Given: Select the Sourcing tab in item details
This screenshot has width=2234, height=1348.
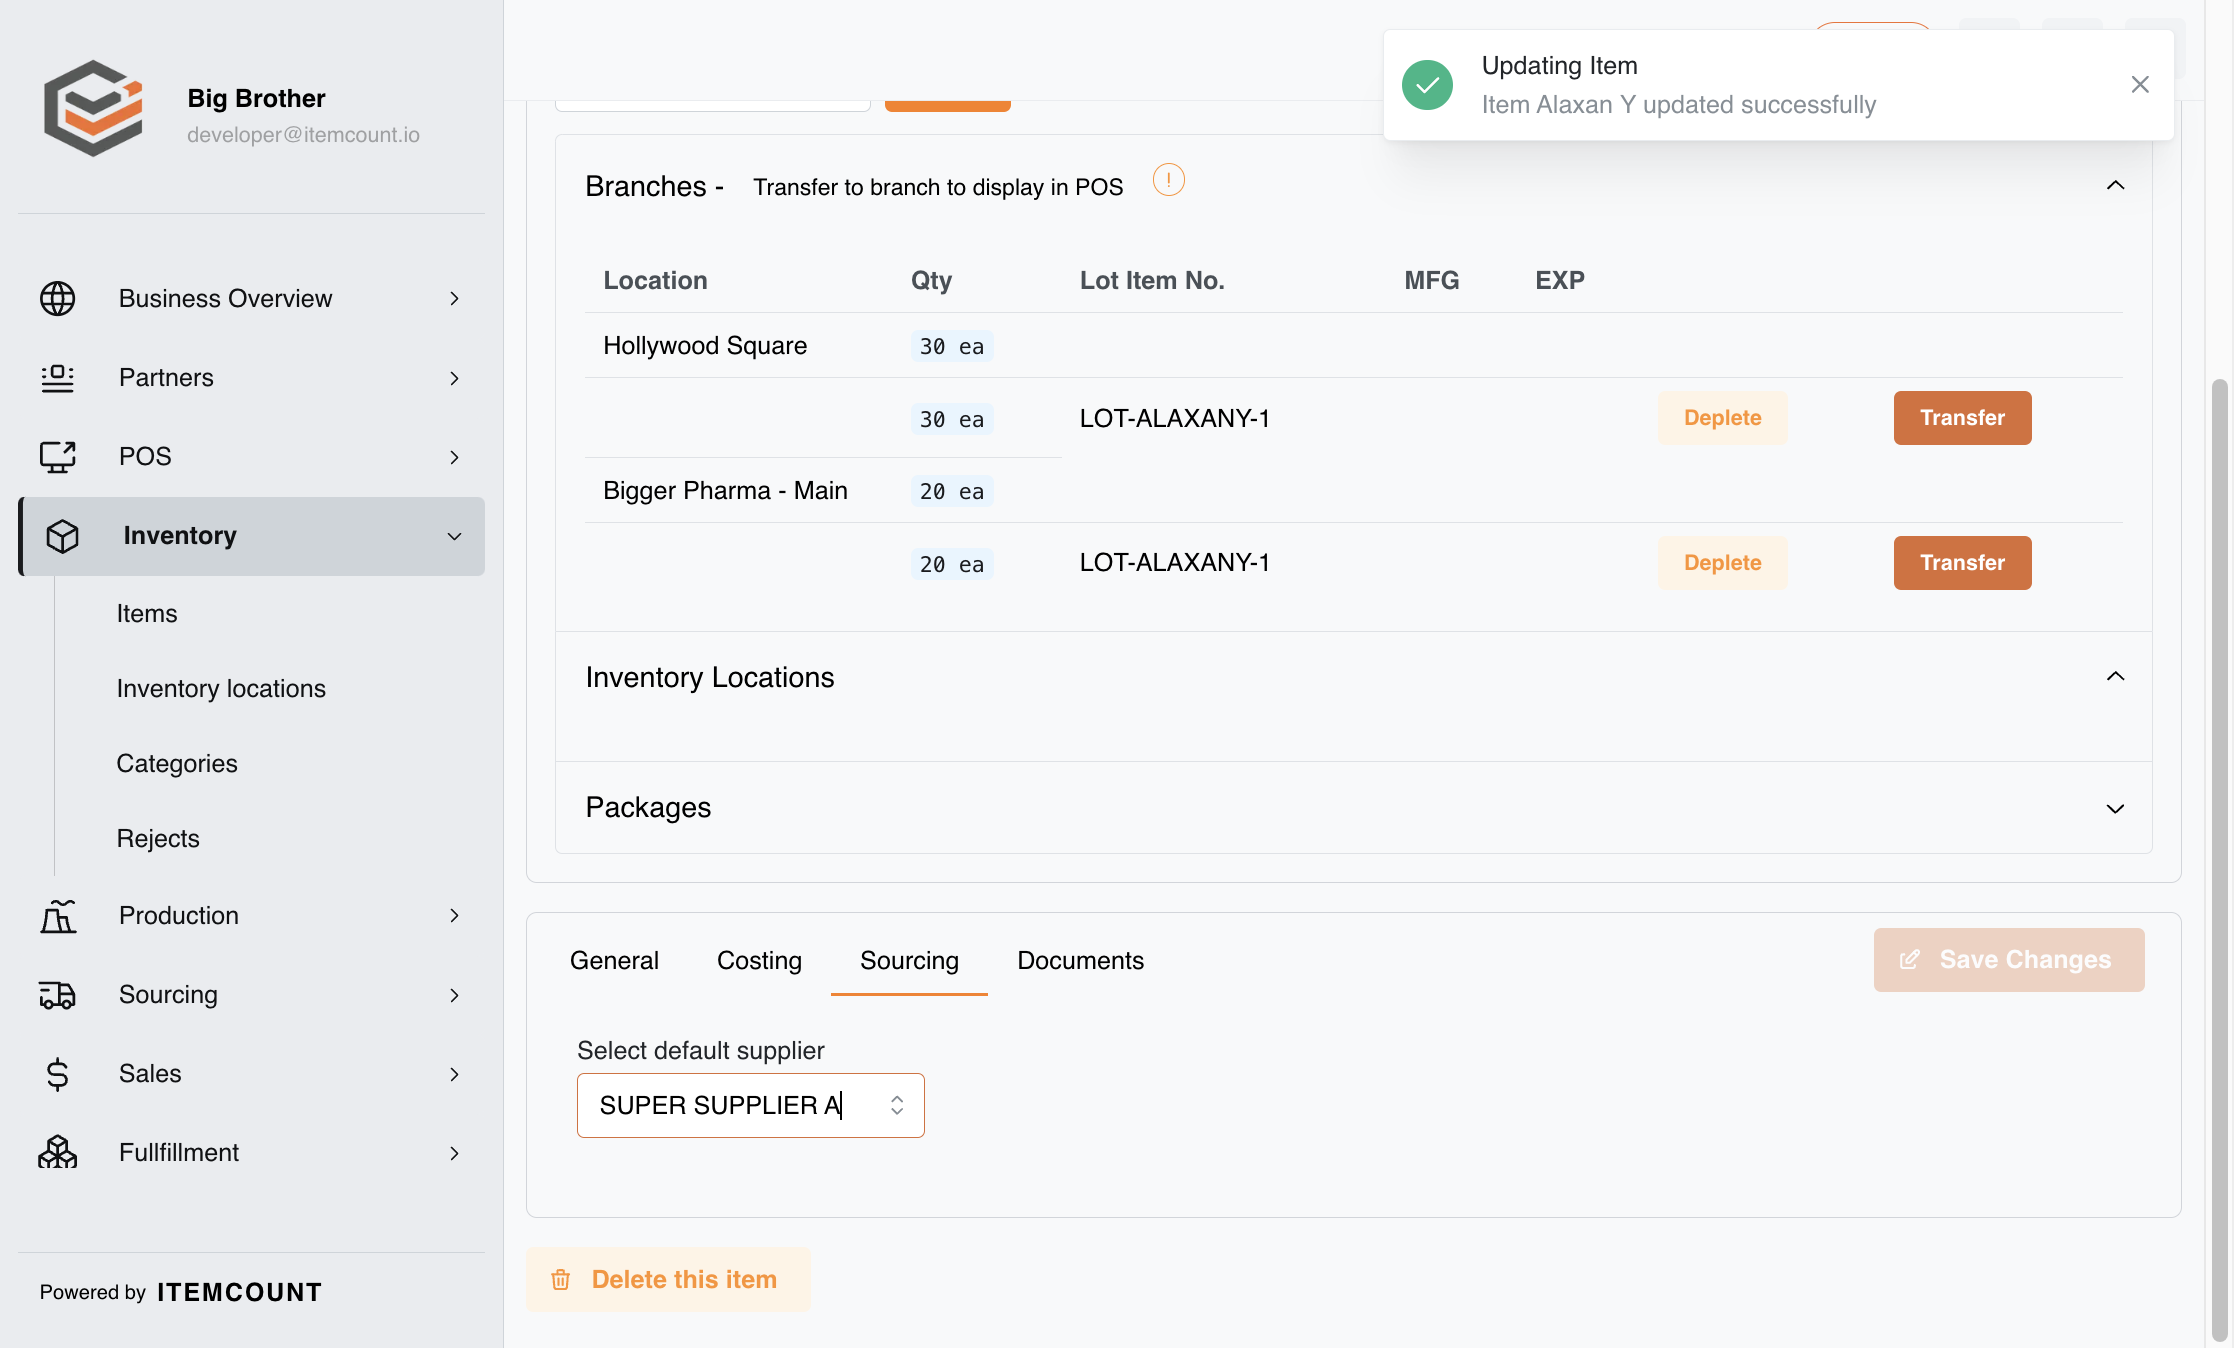Looking at the screenshot, I should 909,961.
